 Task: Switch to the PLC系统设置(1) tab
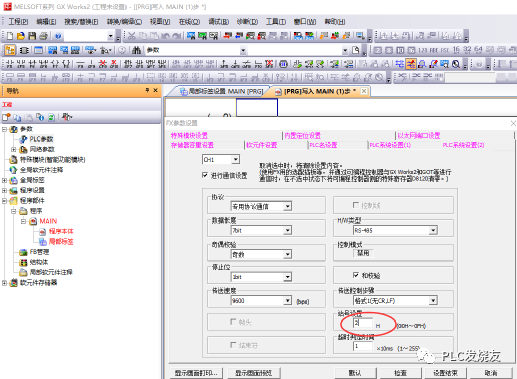pyautogui.click(x=390, y=145)
